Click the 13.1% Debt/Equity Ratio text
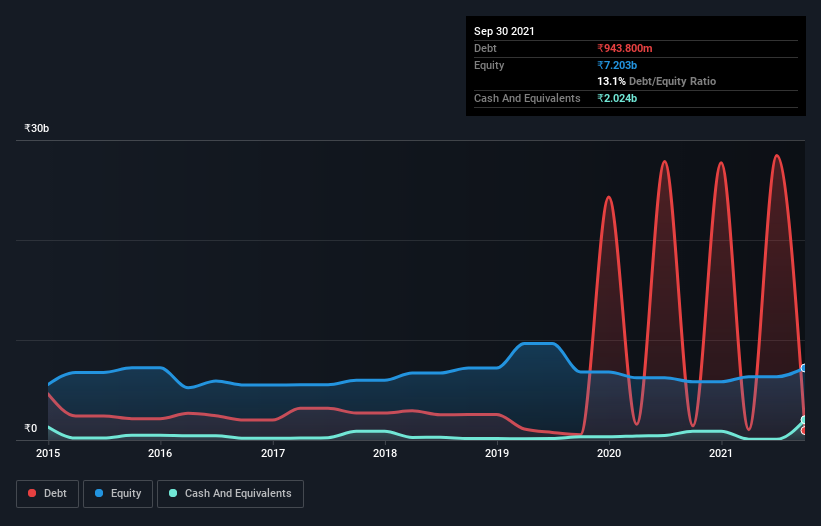The height and width of the screenshot is (526, 821). (657, 81)
